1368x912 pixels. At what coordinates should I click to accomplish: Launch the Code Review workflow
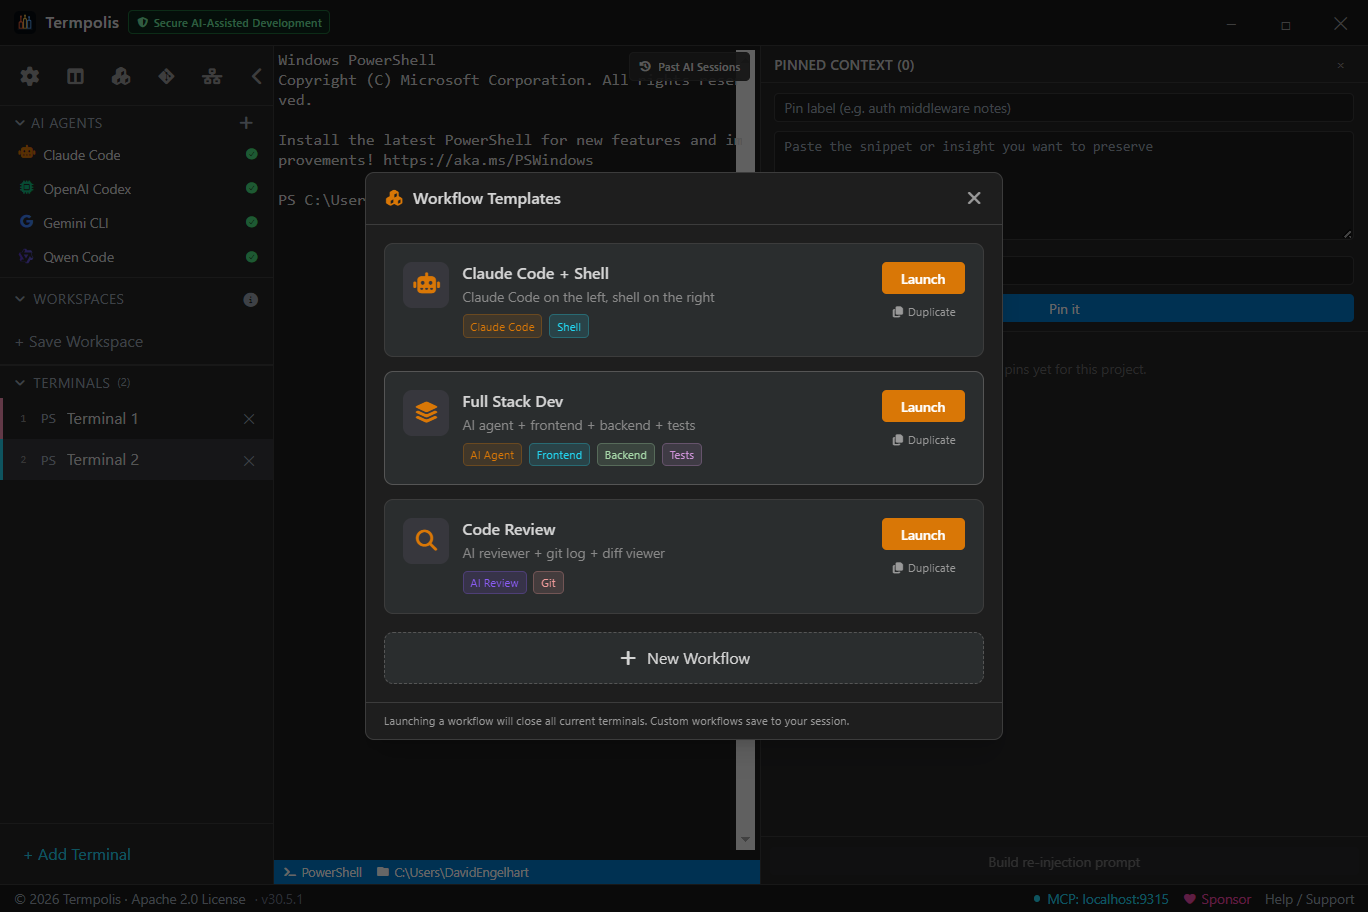(923, 534)
